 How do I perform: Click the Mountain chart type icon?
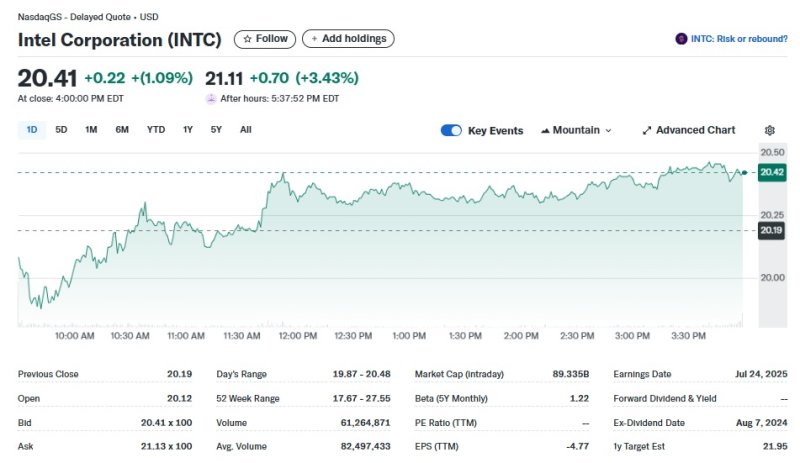pyautogui.click(x=545, y=130)
